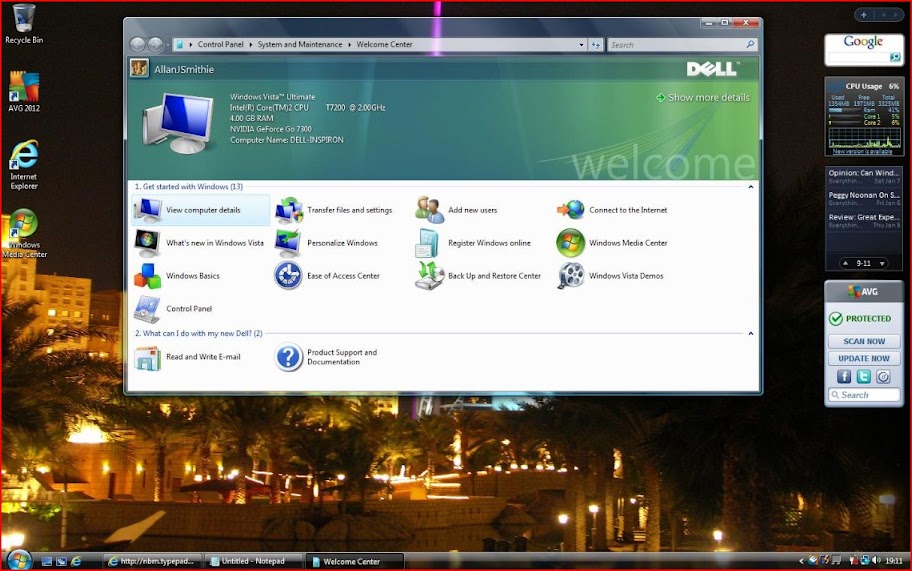
Task: Open AVG gadget Twitter icon
Action: pos(864,377)
